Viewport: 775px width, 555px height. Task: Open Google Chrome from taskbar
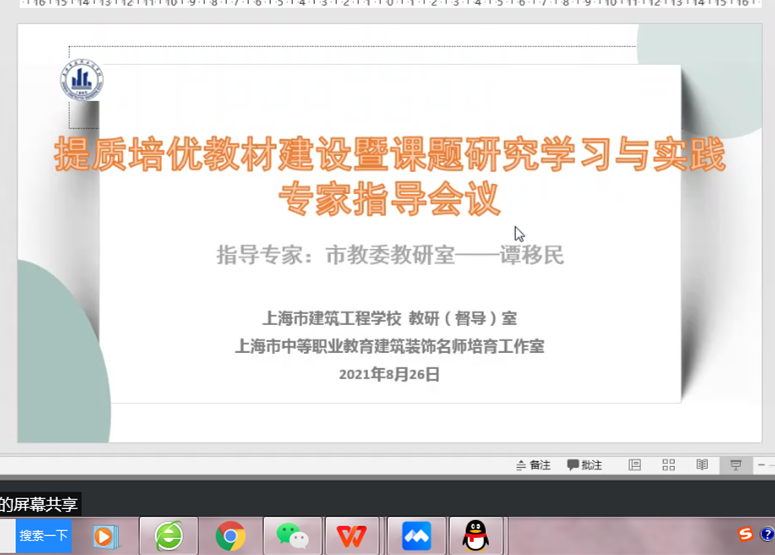tap(230, 536)
